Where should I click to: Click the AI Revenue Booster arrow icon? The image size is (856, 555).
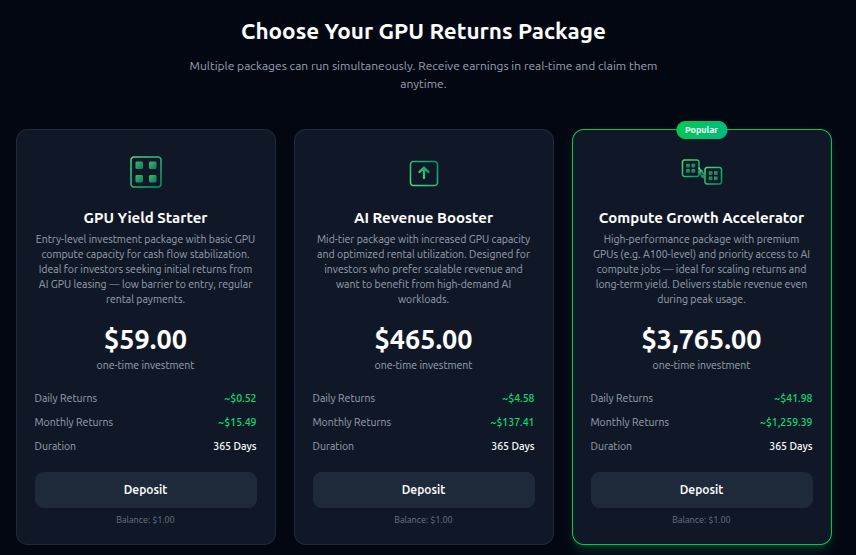pyautogui.click(x=424, y=173)
